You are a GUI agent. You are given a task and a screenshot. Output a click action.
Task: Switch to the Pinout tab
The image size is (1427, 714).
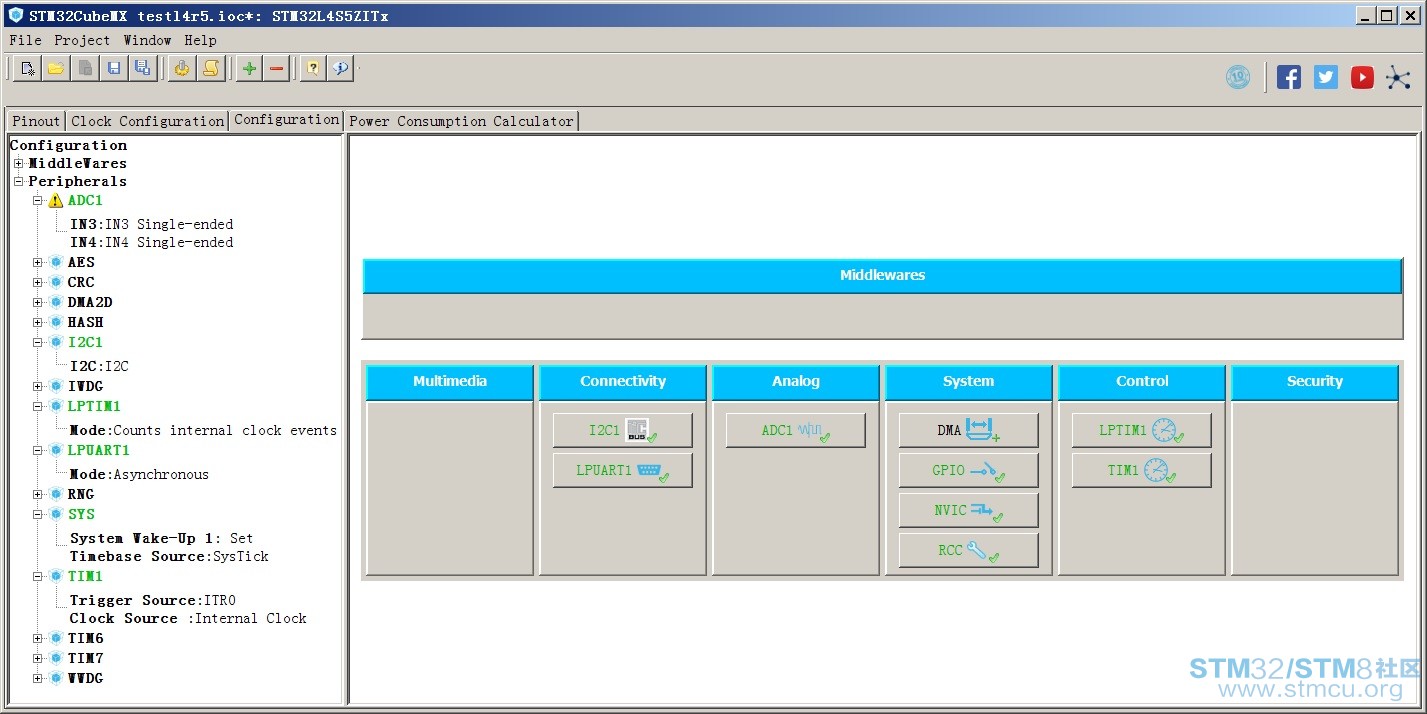(x=36, y=121)
